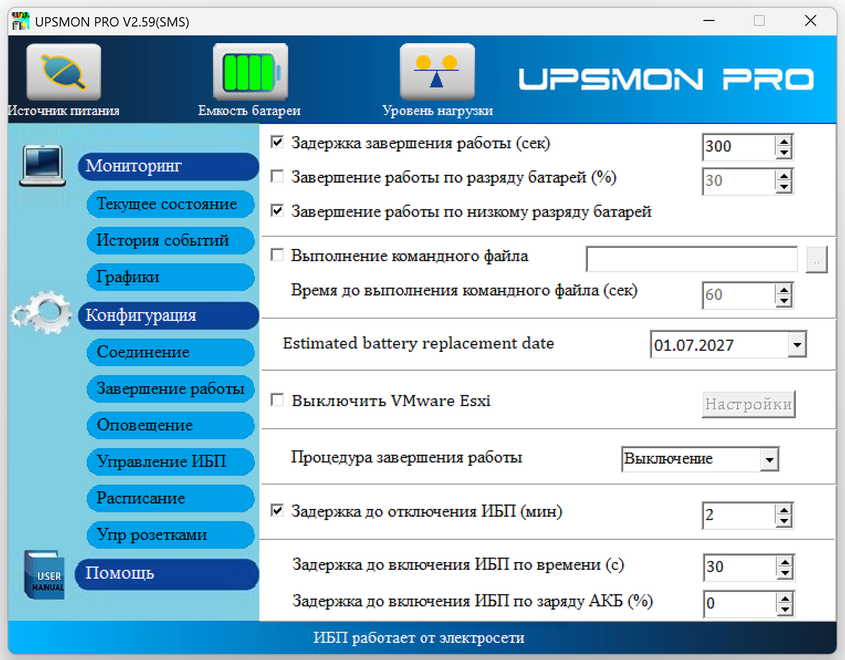Click the power source plug icon

click(64, 72)
